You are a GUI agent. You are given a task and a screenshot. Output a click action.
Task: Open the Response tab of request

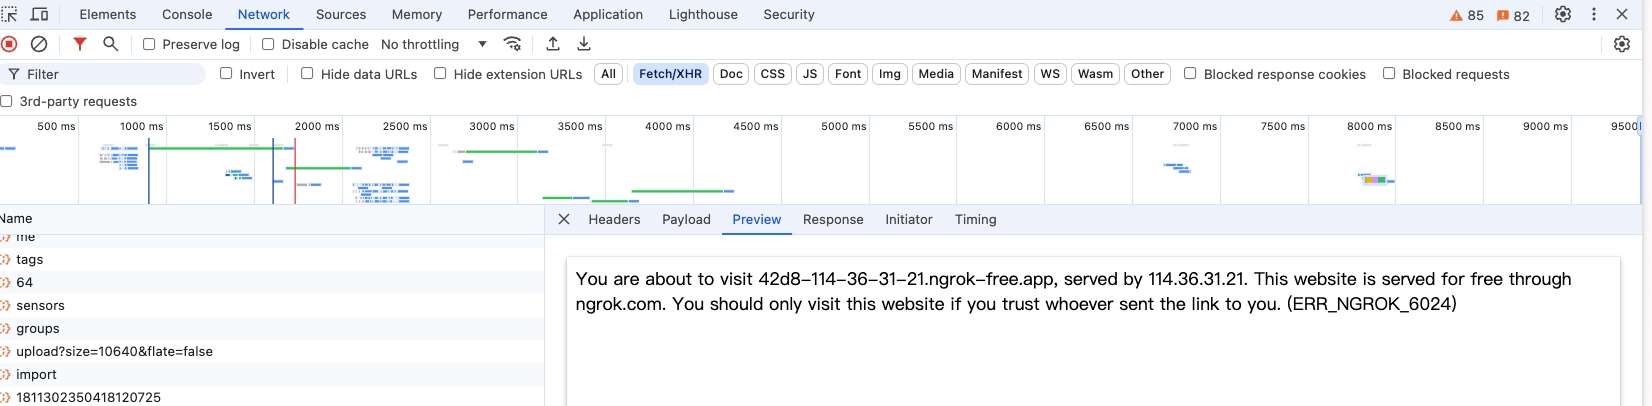click(x=832, y=219)
